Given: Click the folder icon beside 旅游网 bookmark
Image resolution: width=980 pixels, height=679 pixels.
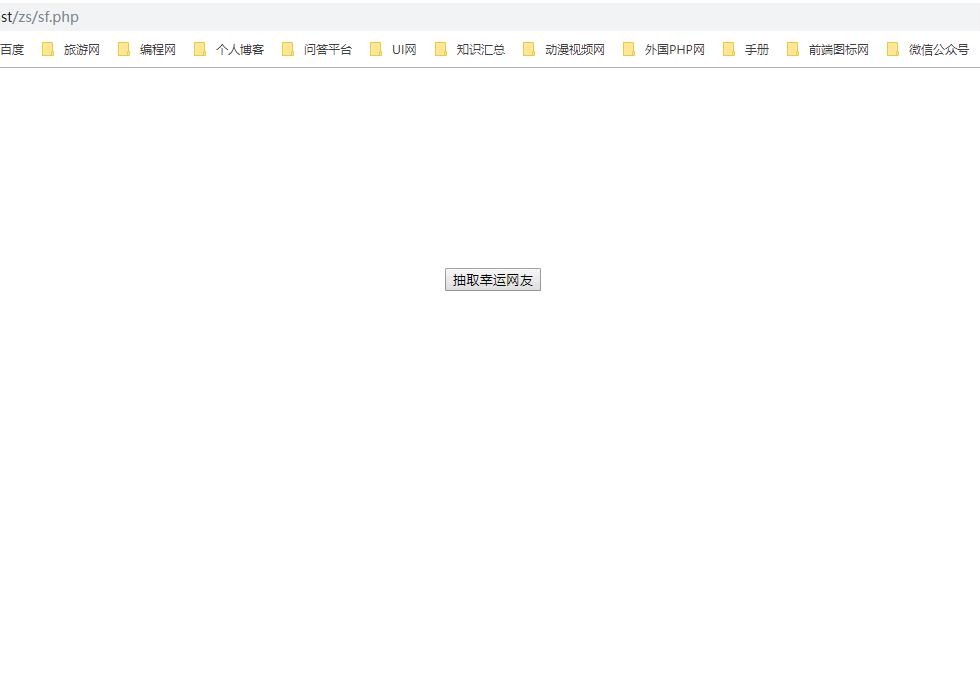Looking at the screenshot, I should (48, 48).
